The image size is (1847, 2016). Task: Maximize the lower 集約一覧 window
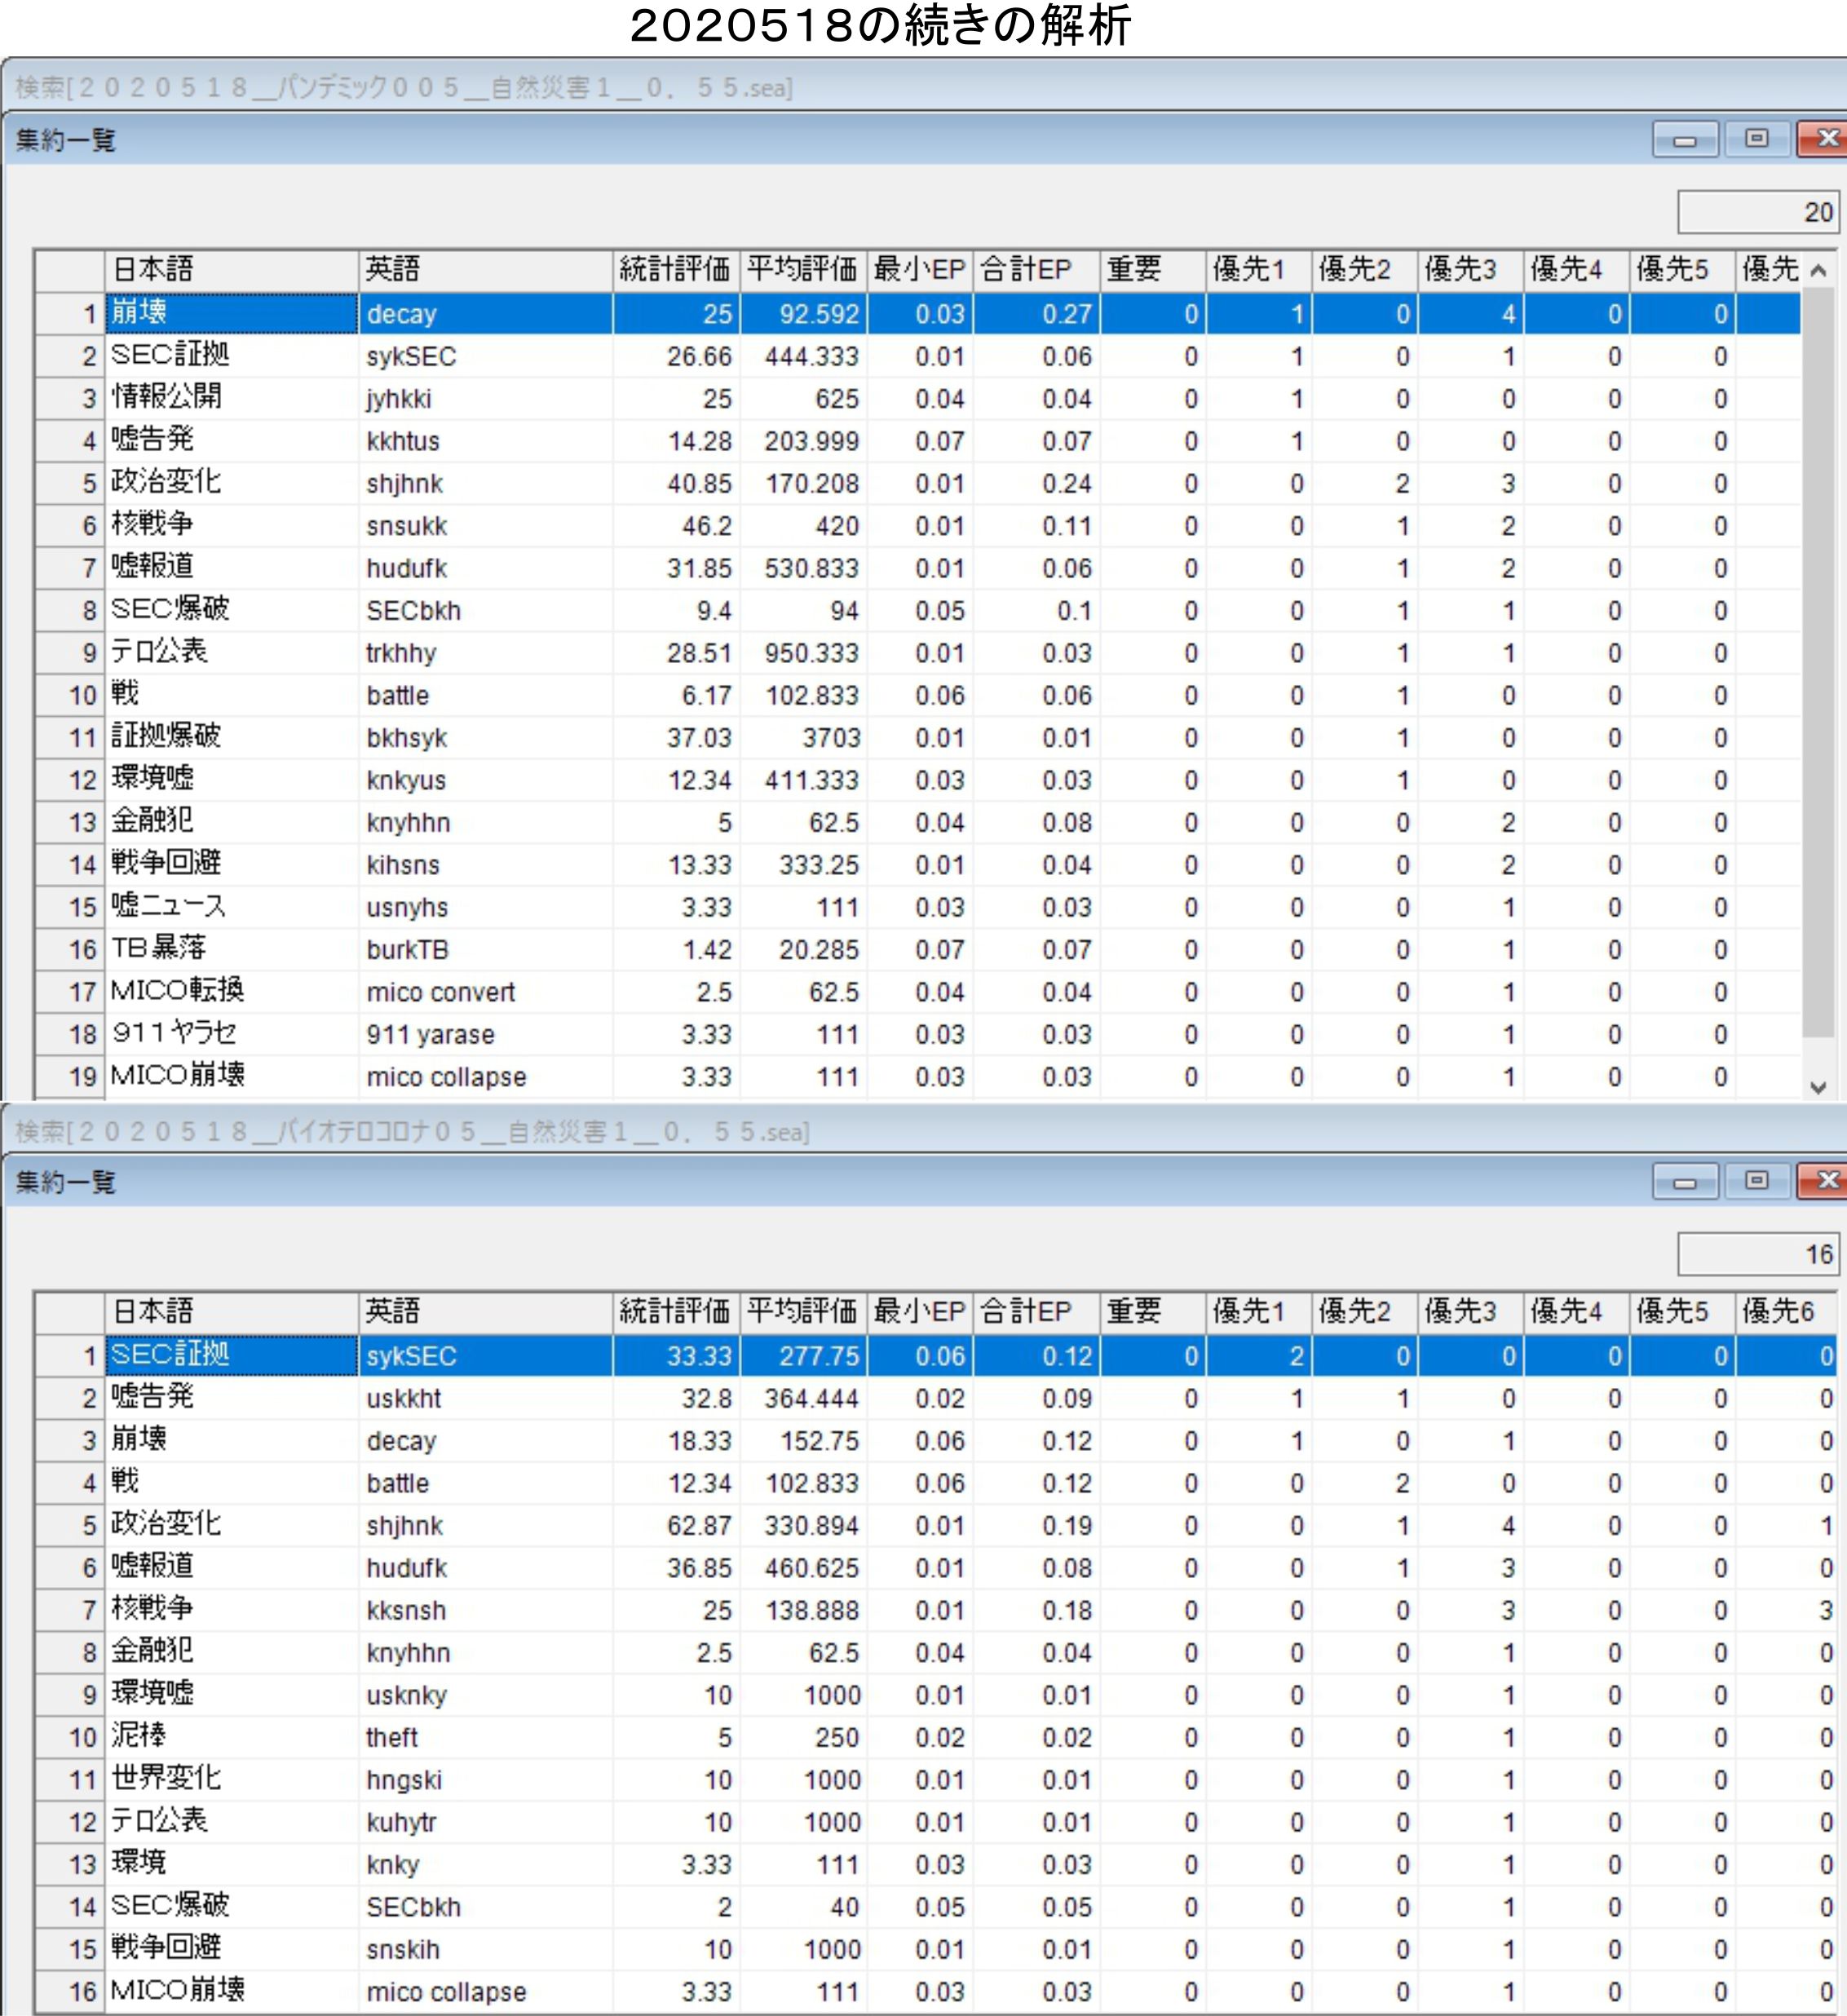(1756, 1181)
